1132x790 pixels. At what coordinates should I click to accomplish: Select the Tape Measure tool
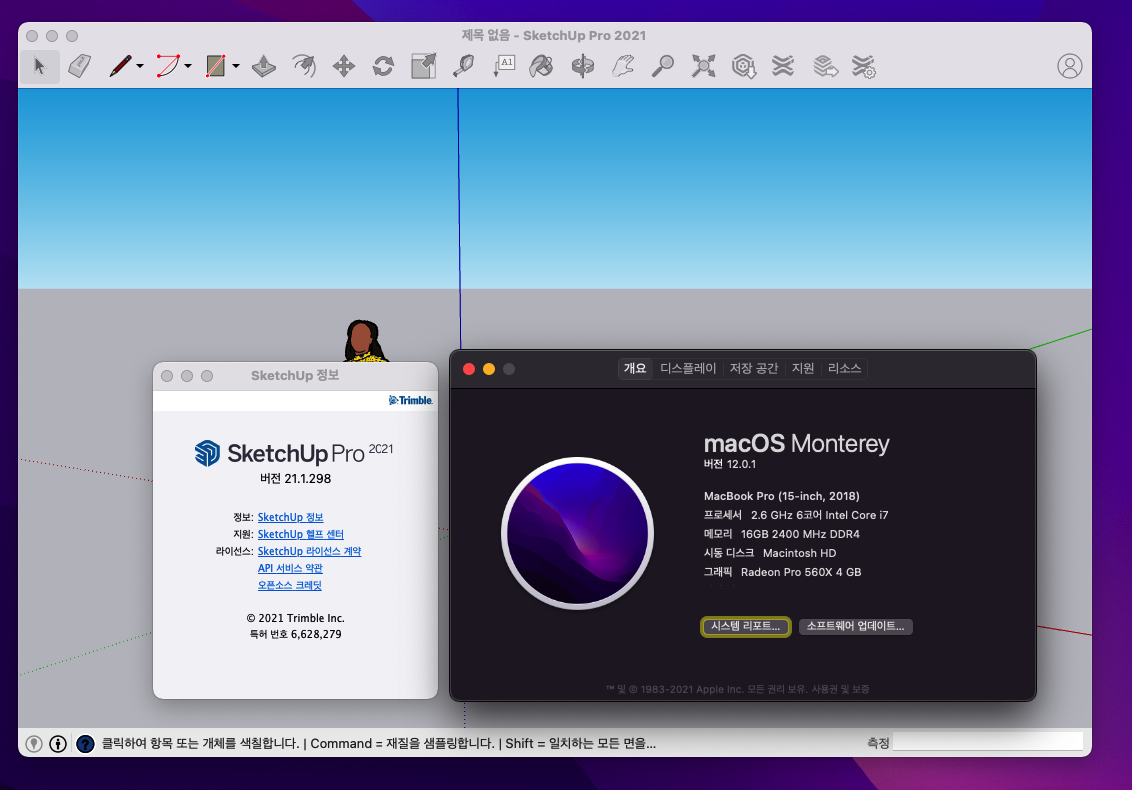tap(463, 66)
